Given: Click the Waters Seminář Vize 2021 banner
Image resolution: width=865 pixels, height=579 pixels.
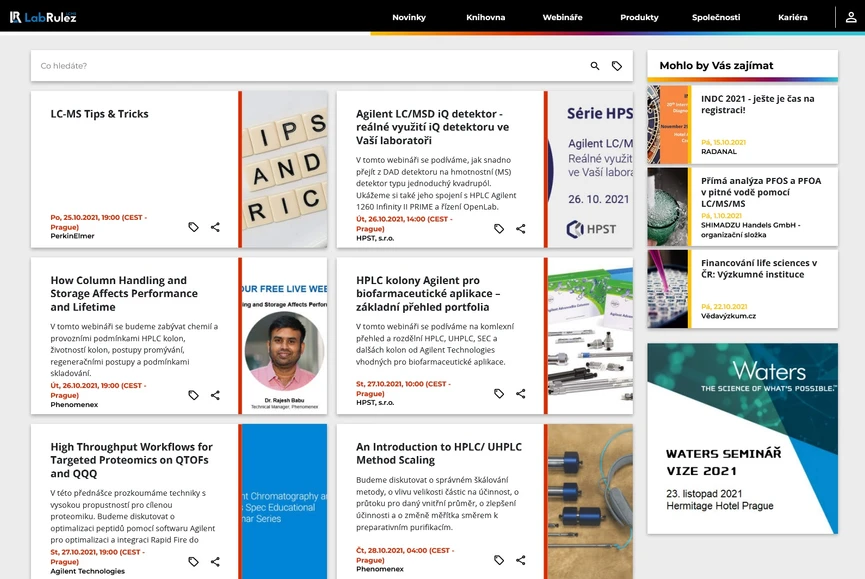Looking at the screenshot, I should click(743, 438).
